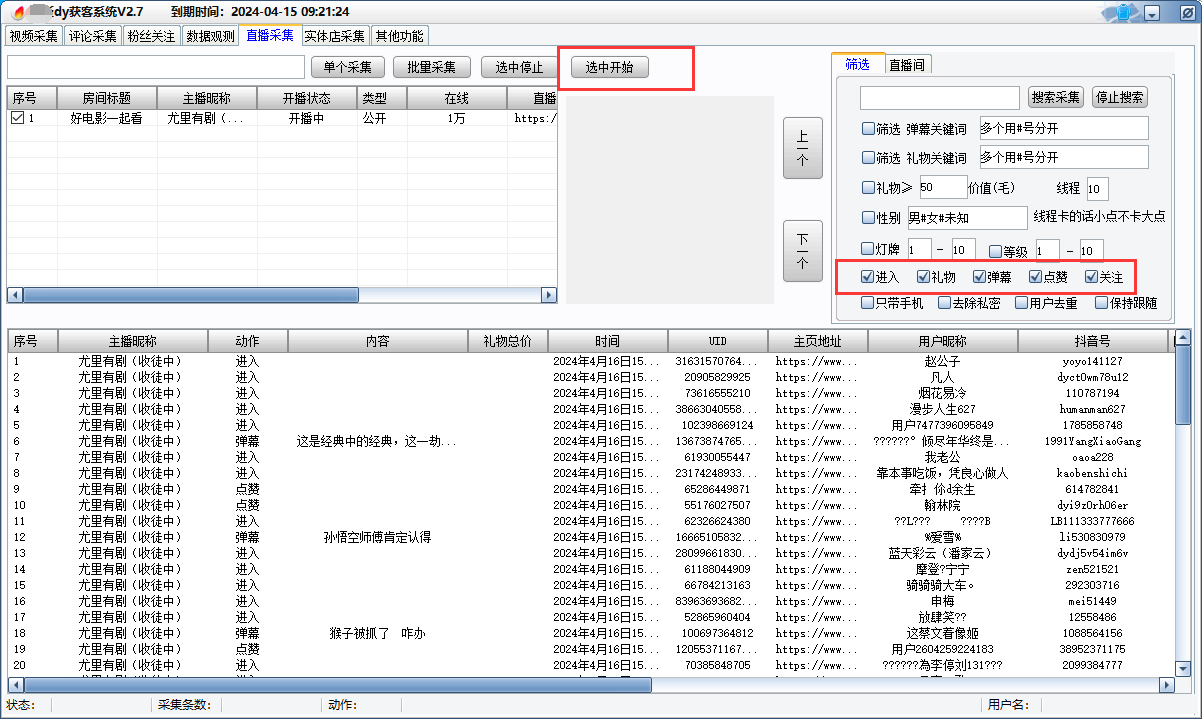
Task: Click the records table scroll-right arrow
Action: [x=1166, y=685]
